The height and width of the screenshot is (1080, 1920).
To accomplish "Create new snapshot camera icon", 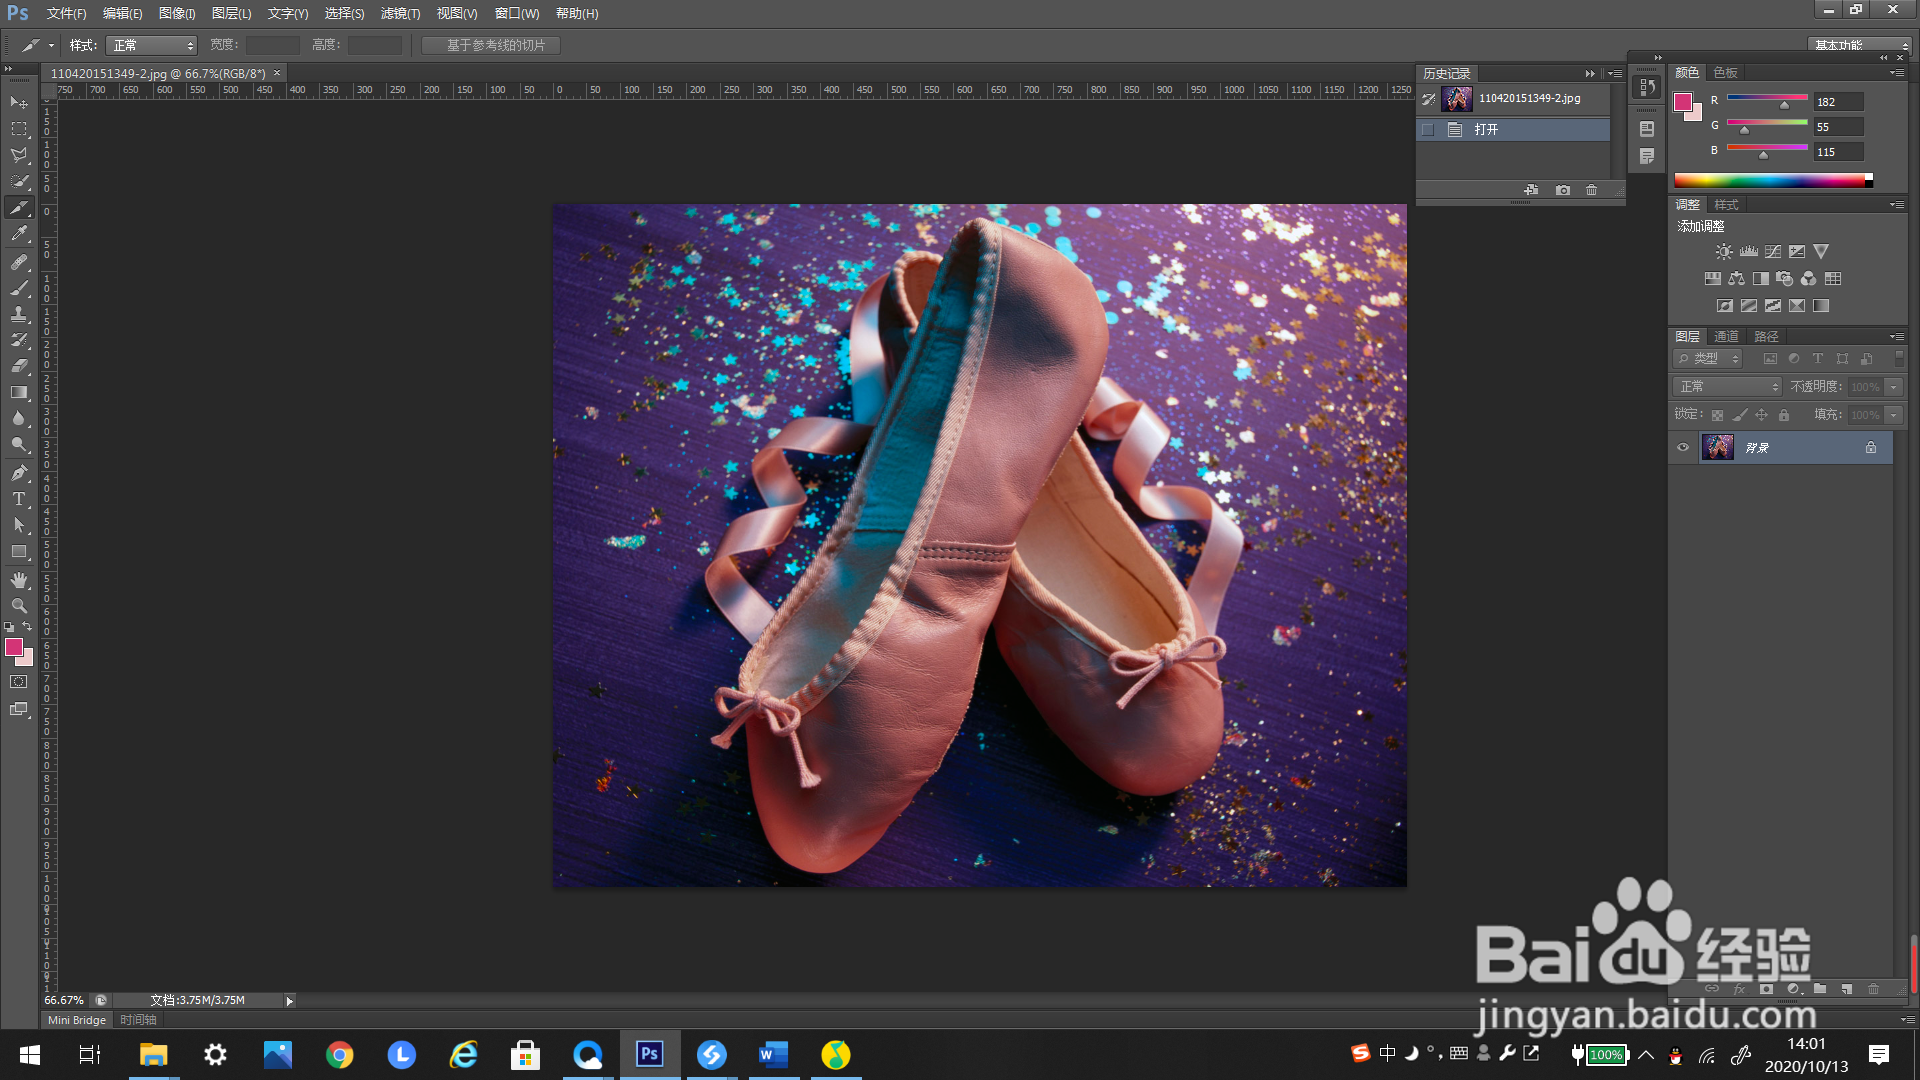I will (1563, 190).
